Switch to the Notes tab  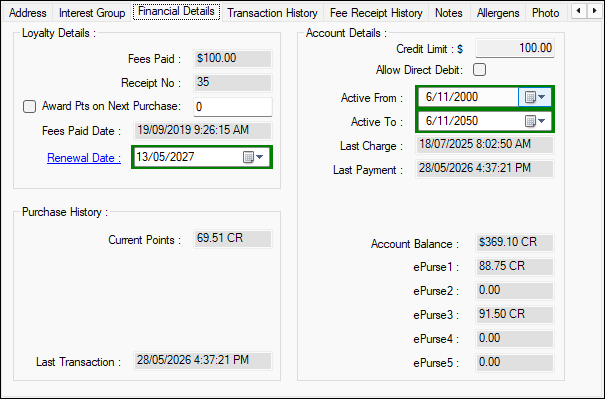(x=449, y=13)
